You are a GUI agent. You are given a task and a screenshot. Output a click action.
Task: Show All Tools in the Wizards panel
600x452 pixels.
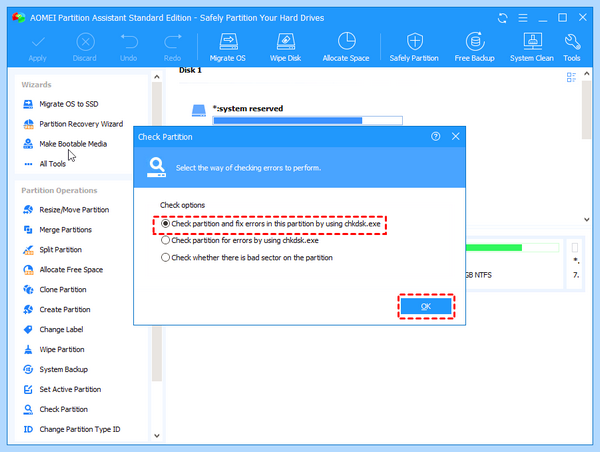[x=52, y=164]
